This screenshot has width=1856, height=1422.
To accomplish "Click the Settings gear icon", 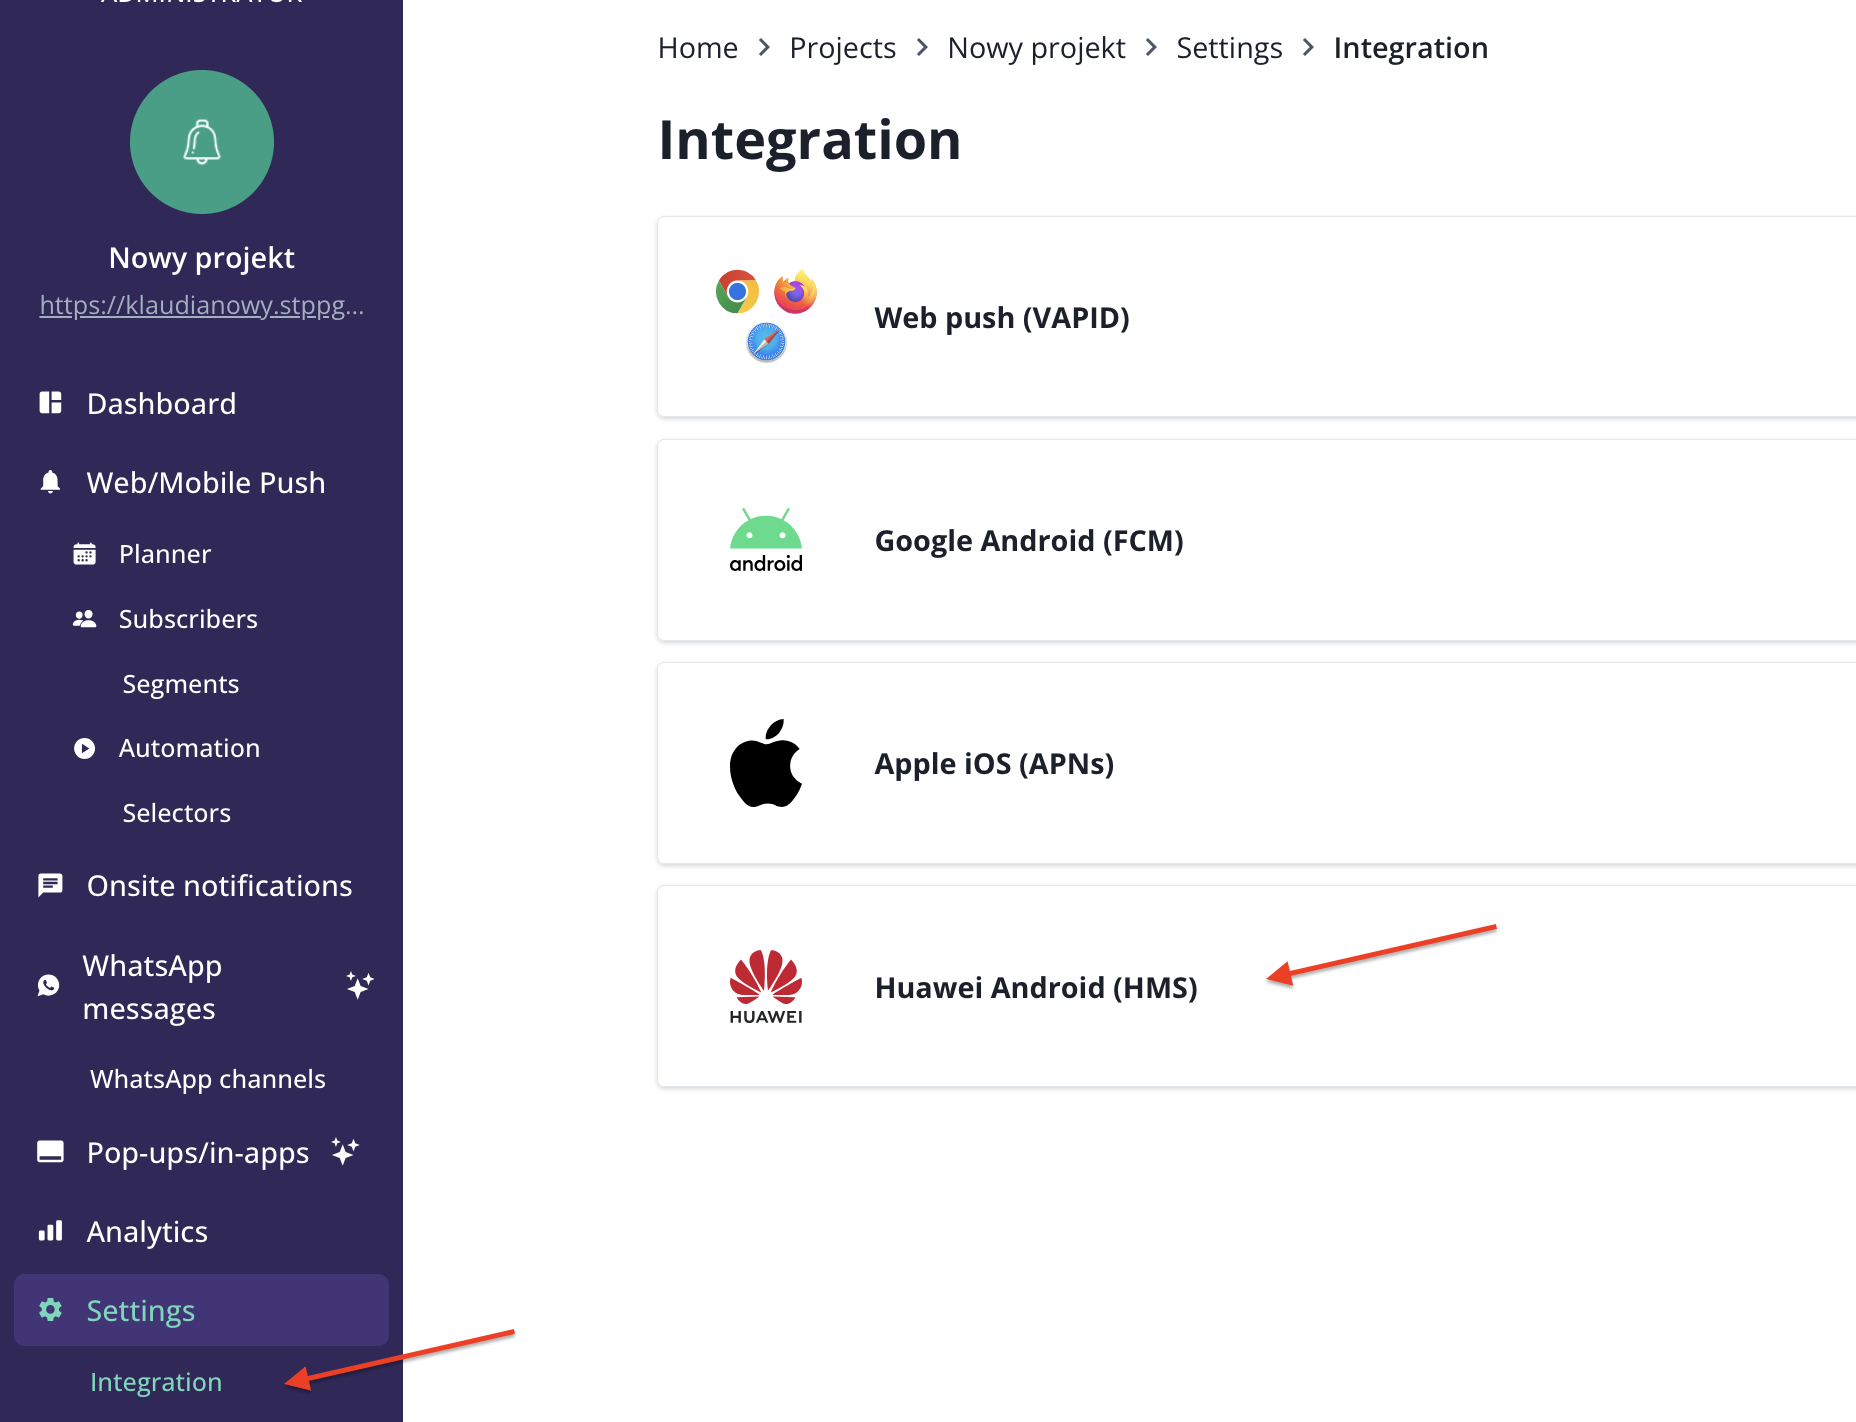I will pyautogui.click(x=50, y=1310).
